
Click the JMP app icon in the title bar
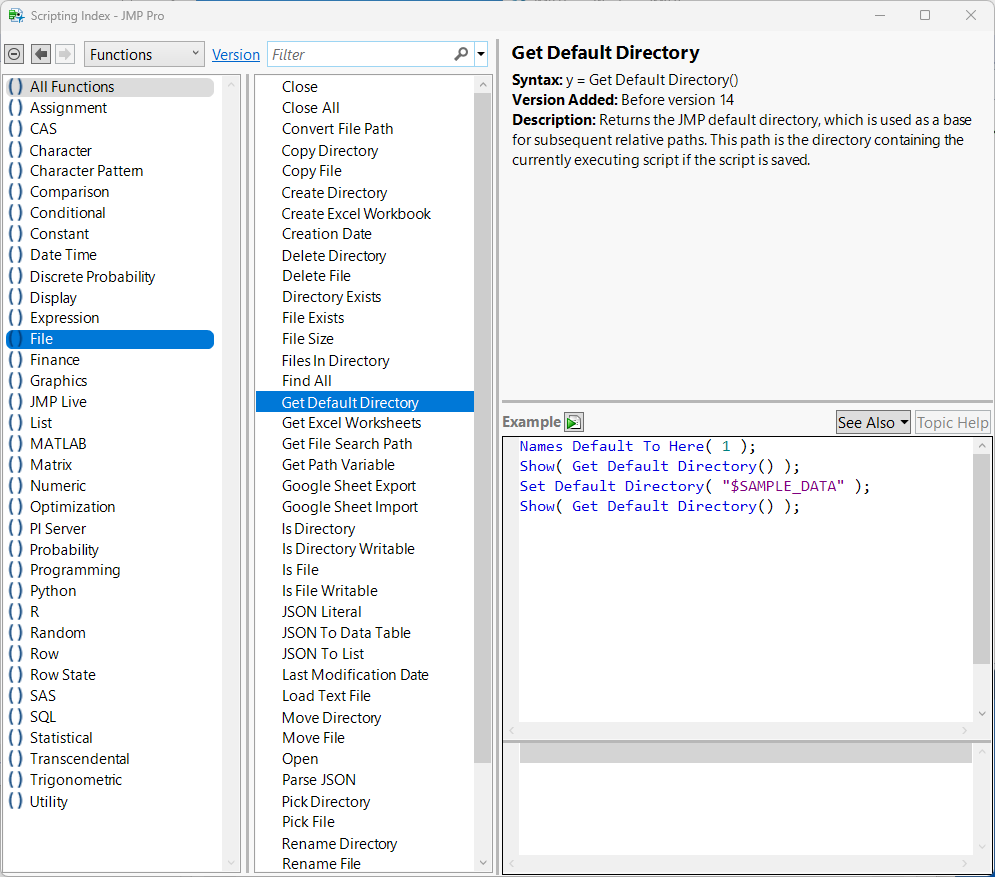(x=16, y=15)
